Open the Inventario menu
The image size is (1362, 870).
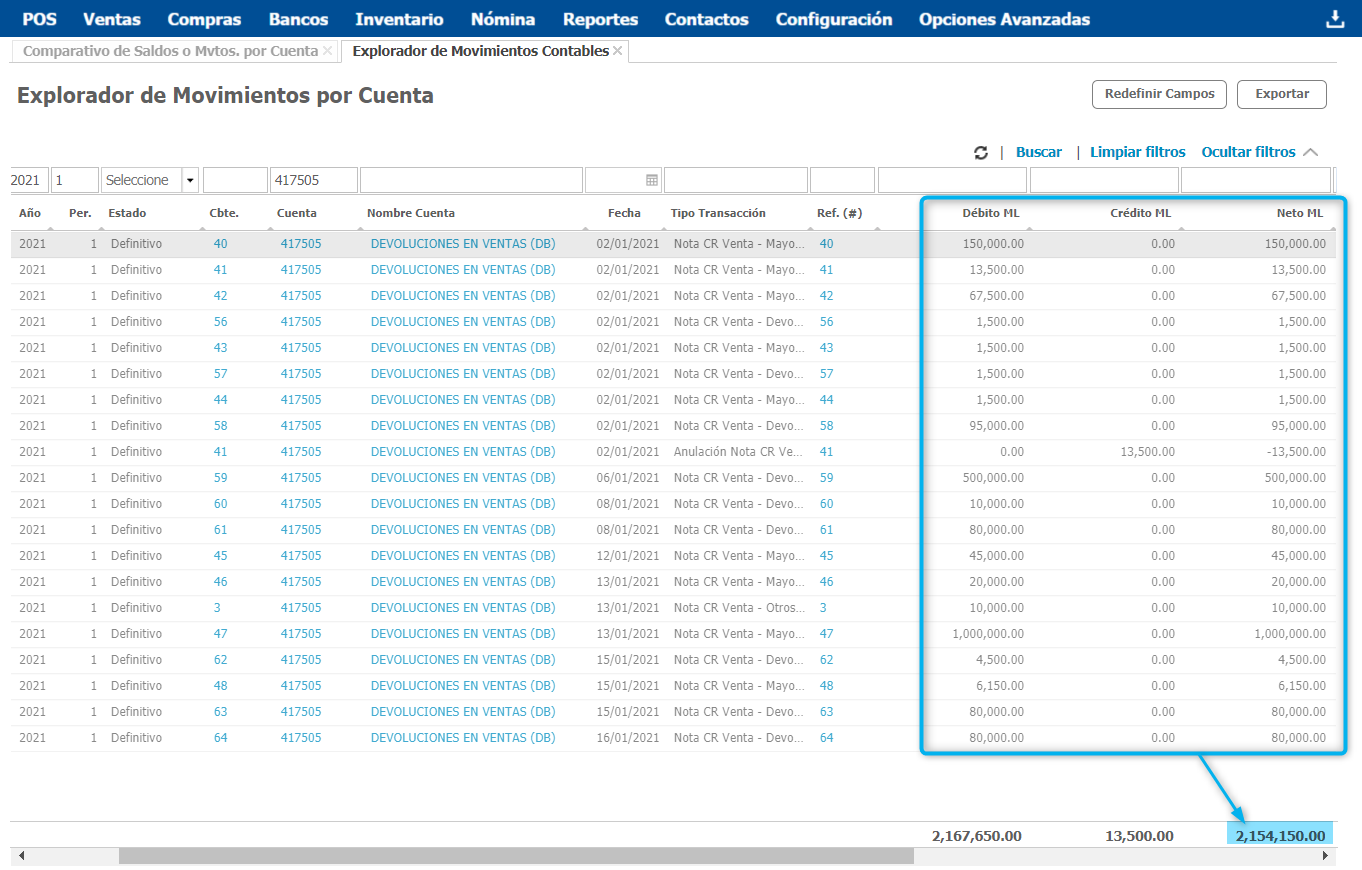click(399, 19)
